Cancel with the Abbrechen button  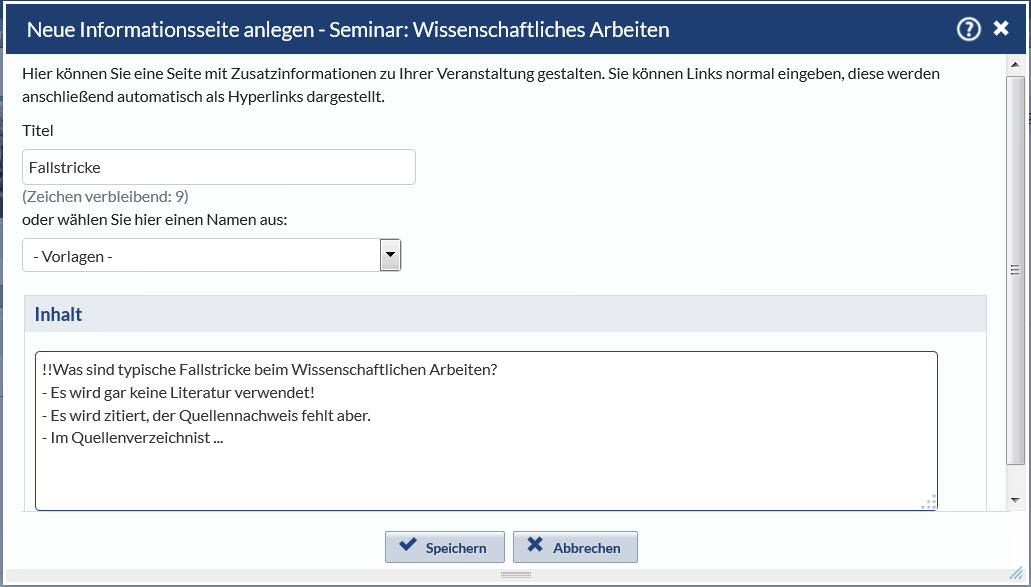tap(575, 547)
